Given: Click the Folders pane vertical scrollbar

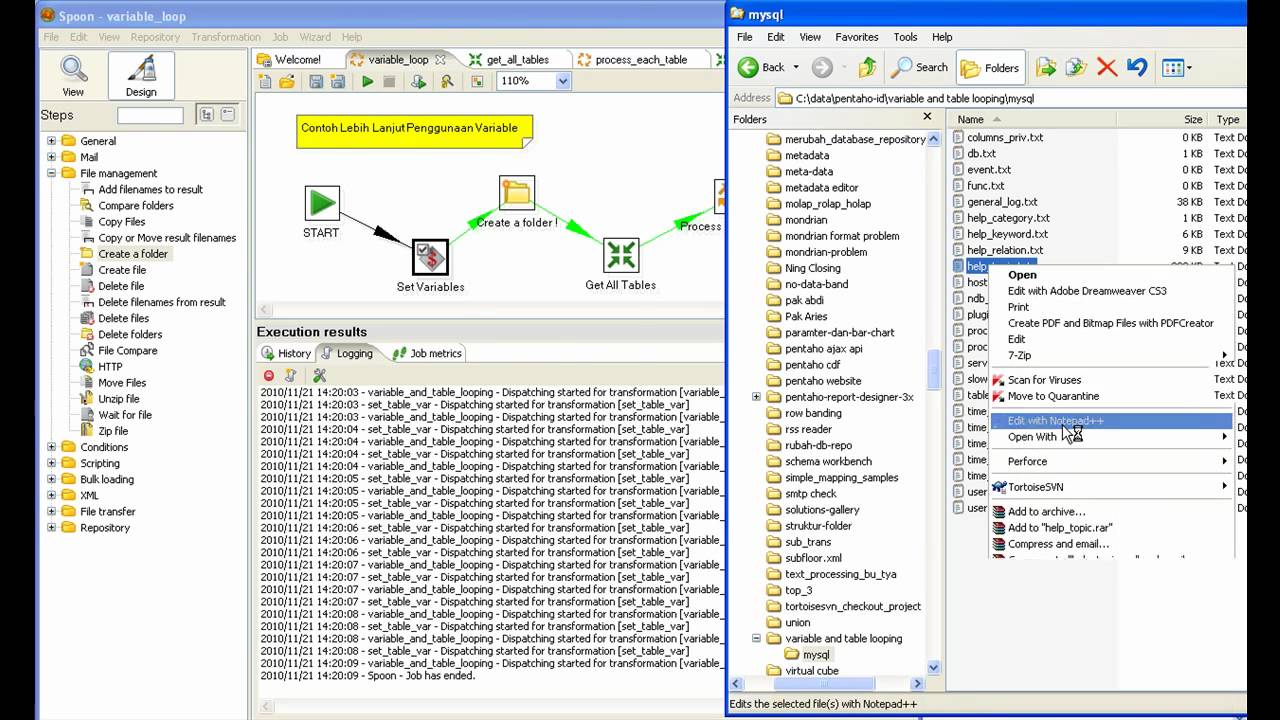Looking at the screenshot, I should tap(934, 370).
